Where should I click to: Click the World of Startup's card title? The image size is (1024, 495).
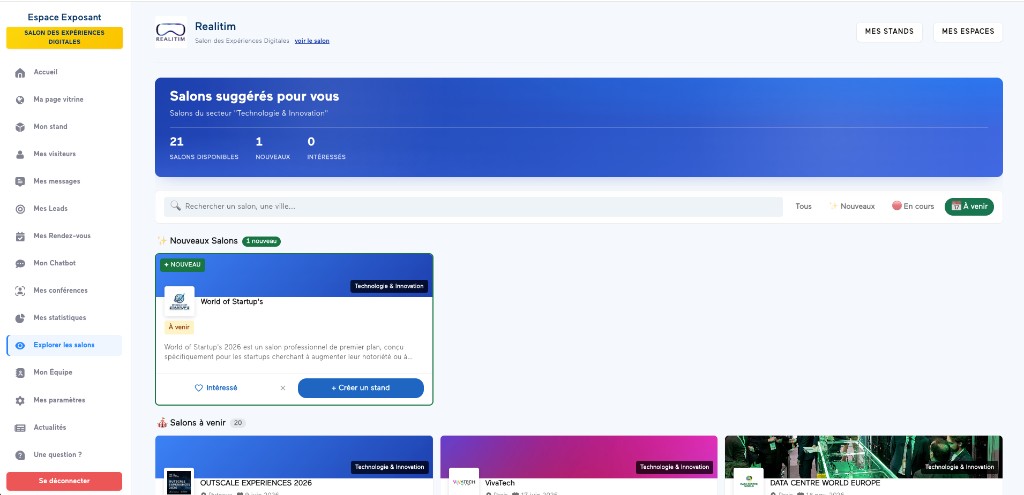coord(232,302)
